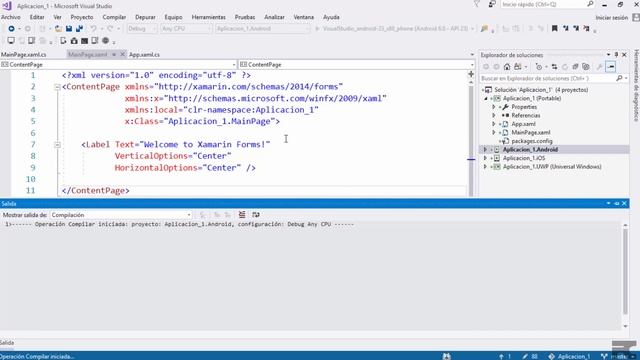Pin the Salida output panel
Image resolution: width=640 pixels, height=360 pixels.
pyautogui.click(x=616, y=203)
